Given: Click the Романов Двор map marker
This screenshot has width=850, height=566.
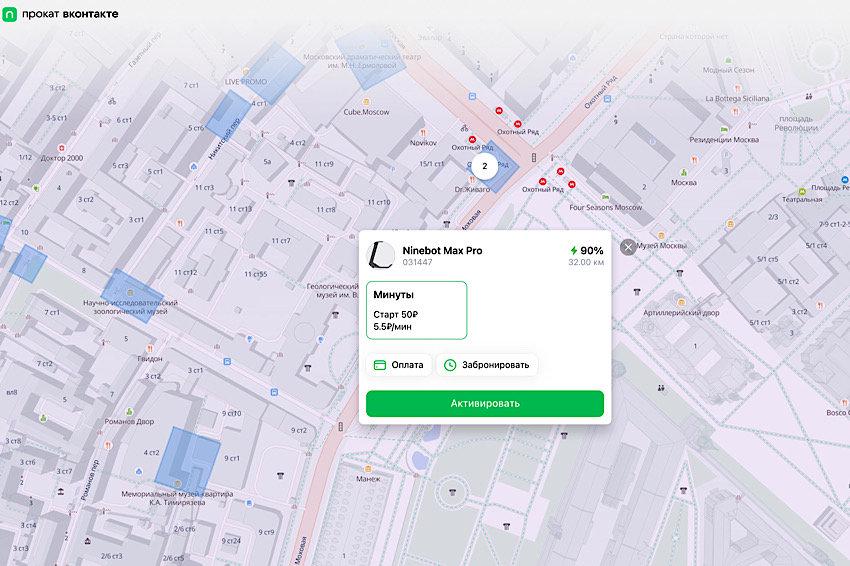Looking at the screenshot, I should [x=127, y=411].
